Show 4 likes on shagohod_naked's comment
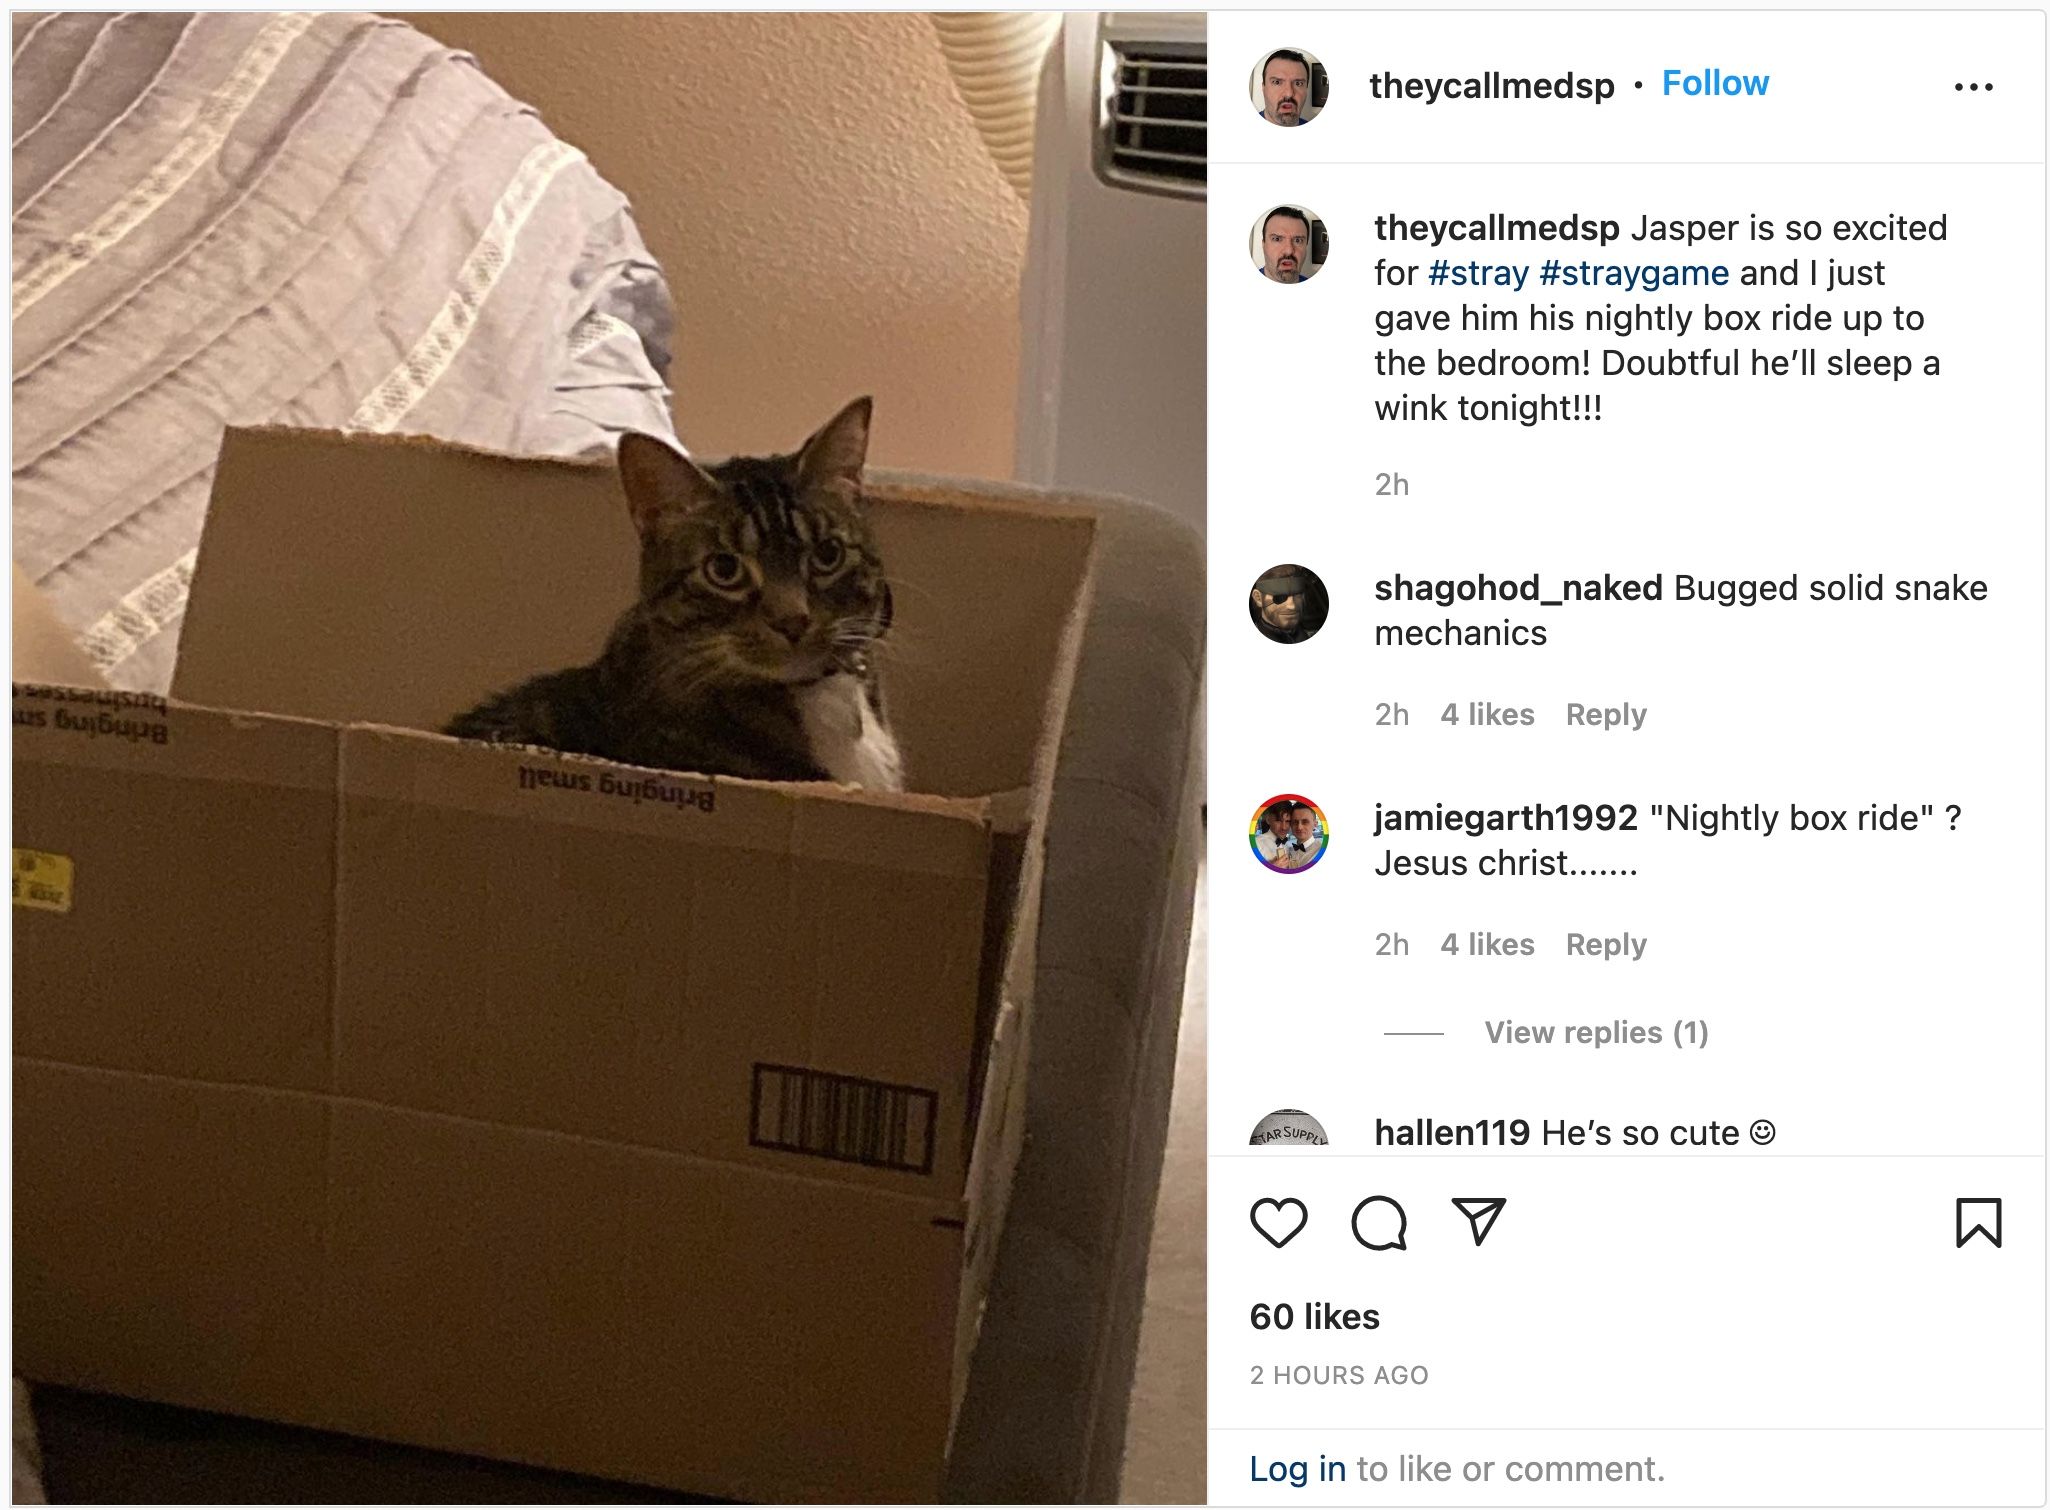Image resolution: width=2050 pixels, height=1510 pixels. 1487,715
